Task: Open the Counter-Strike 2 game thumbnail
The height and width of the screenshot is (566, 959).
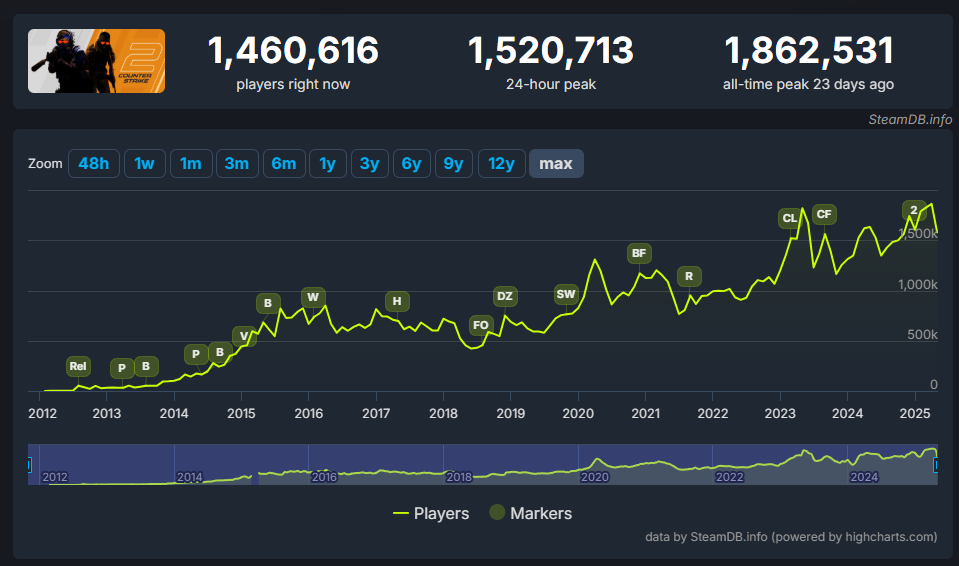Action: pos(97,61)
